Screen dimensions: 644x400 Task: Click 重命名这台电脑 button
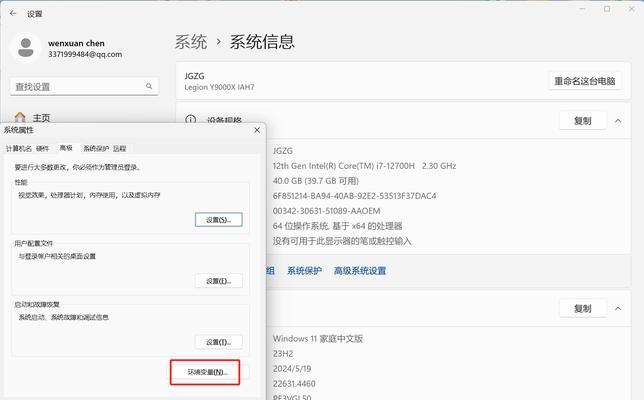pos(590,81)
